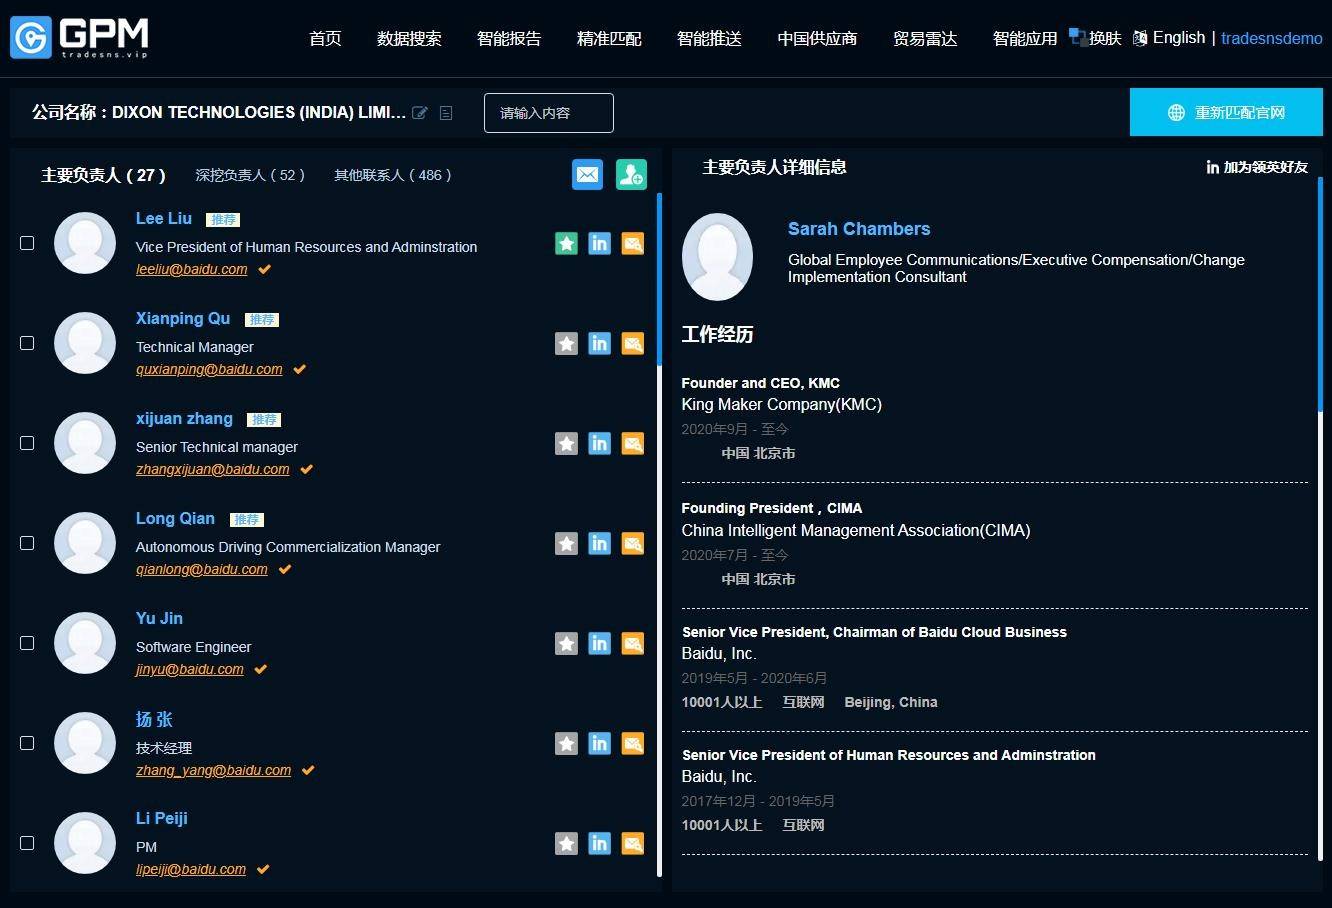Click the edit company name pencil icon
This screenshot has width=1332, height=908.
coord(420,113)
